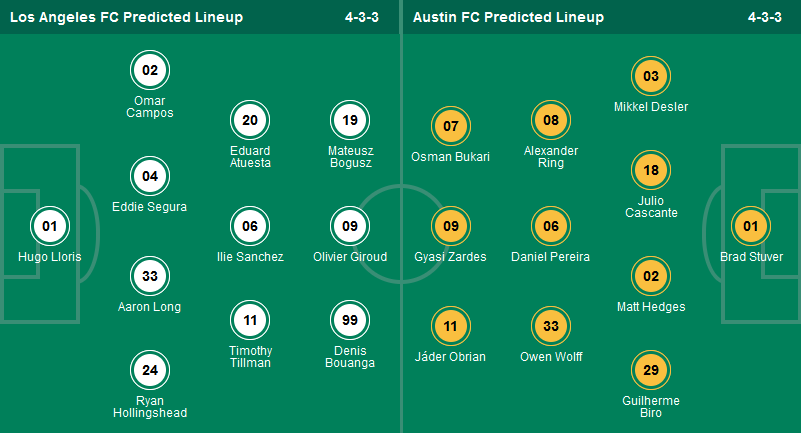This screenshot has width=801, height=433.
Task: Select Ilie Sanchez number 06 badge
Action: (250, 226)
